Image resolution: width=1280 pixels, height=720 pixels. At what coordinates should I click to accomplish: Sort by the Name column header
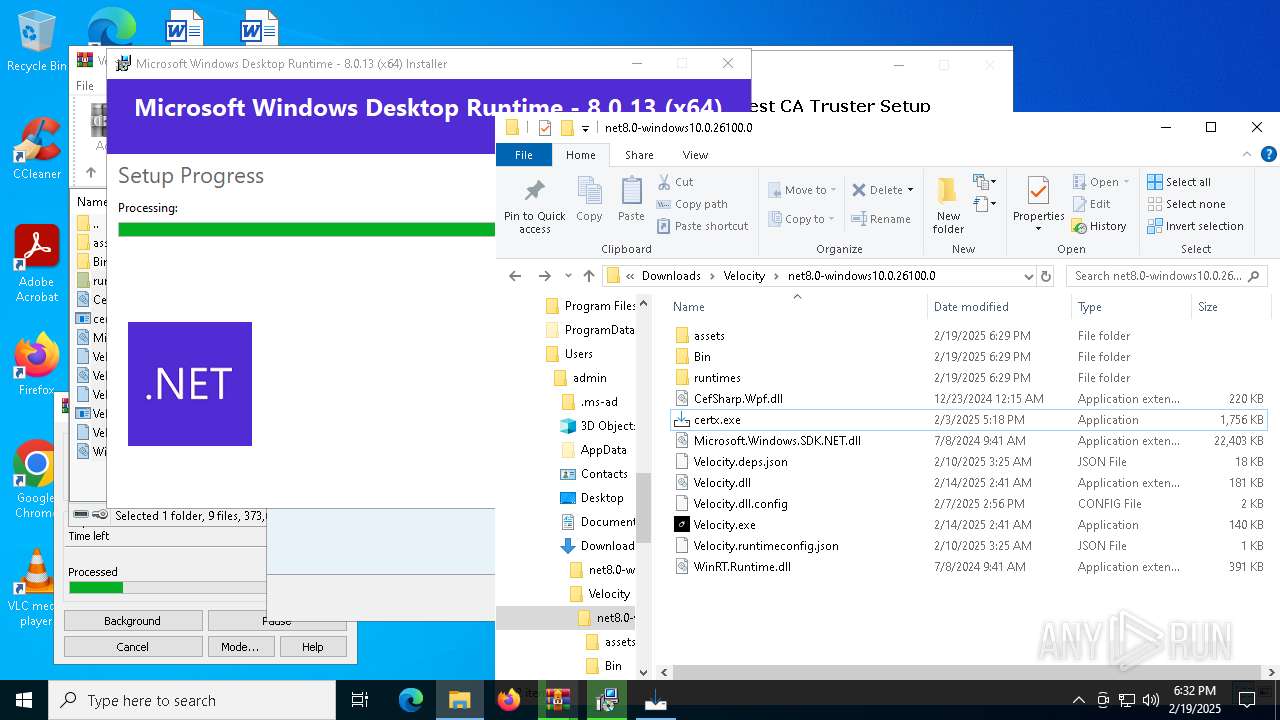796,307
